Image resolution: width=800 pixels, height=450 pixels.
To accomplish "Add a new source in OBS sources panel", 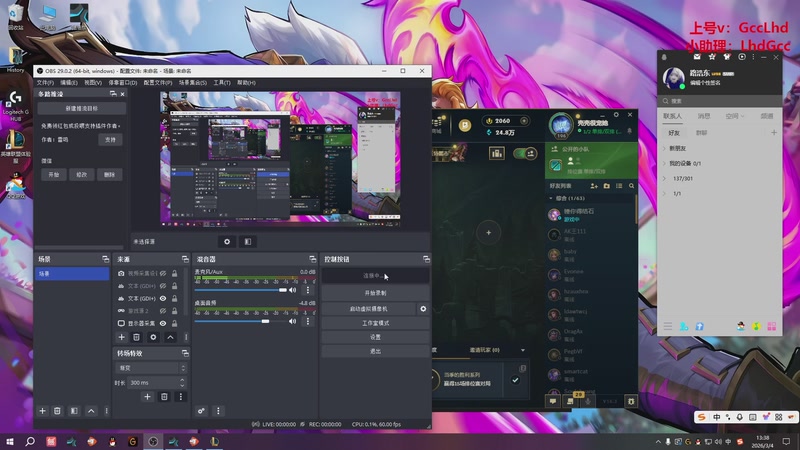I will pyautogui.click(x=121, y=337).
